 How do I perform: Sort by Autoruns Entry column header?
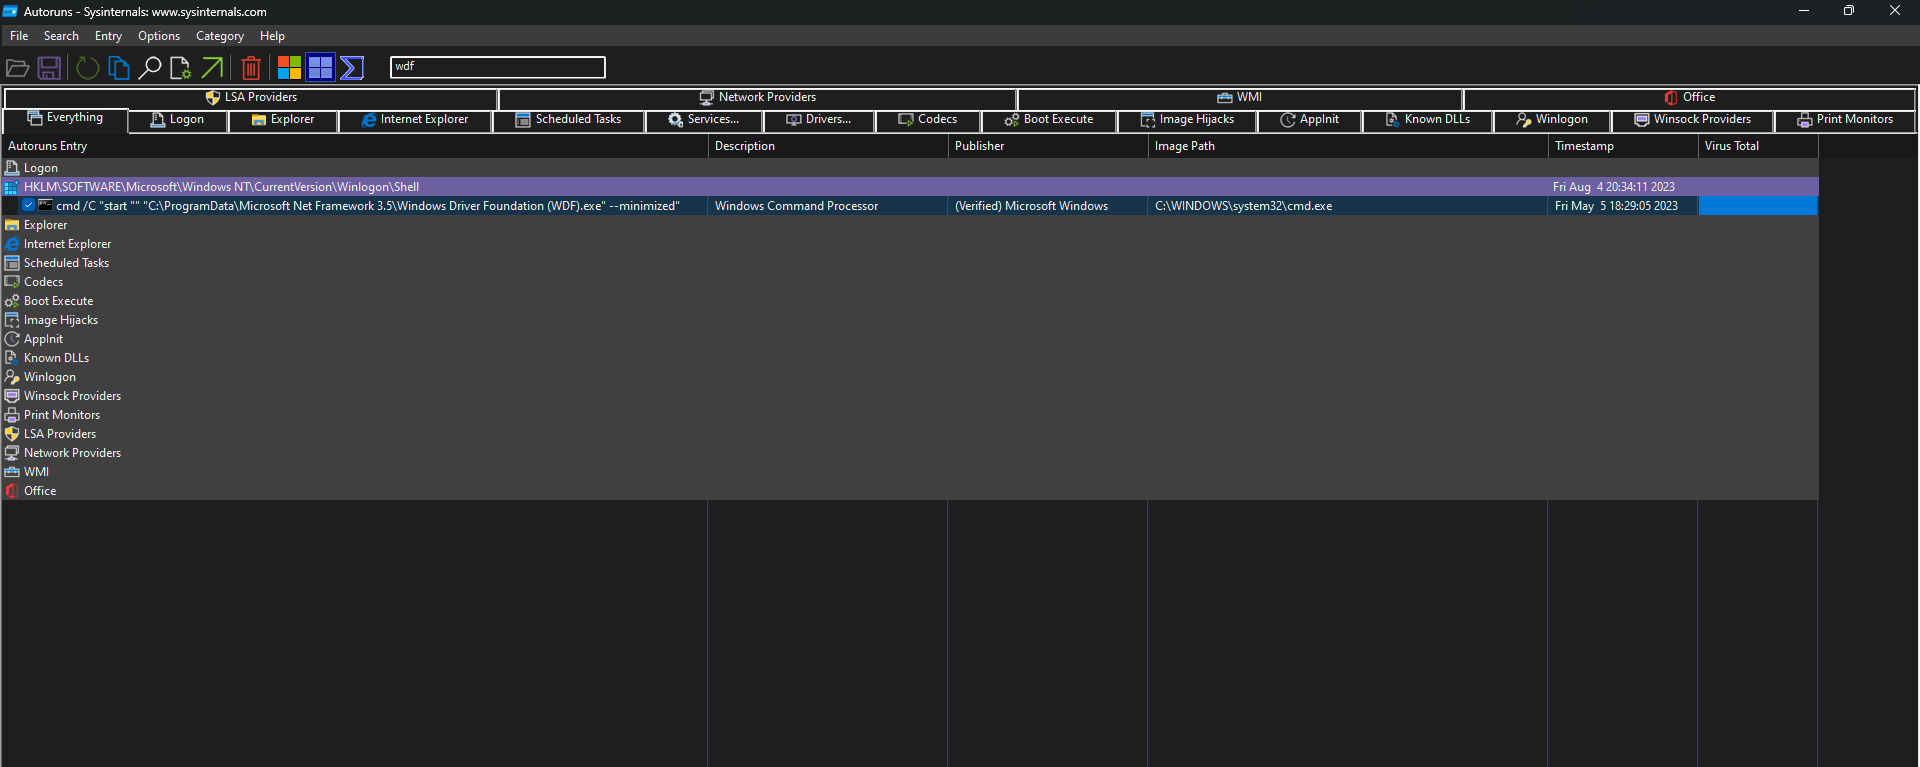pyautogui.click(x=354, y=146)
